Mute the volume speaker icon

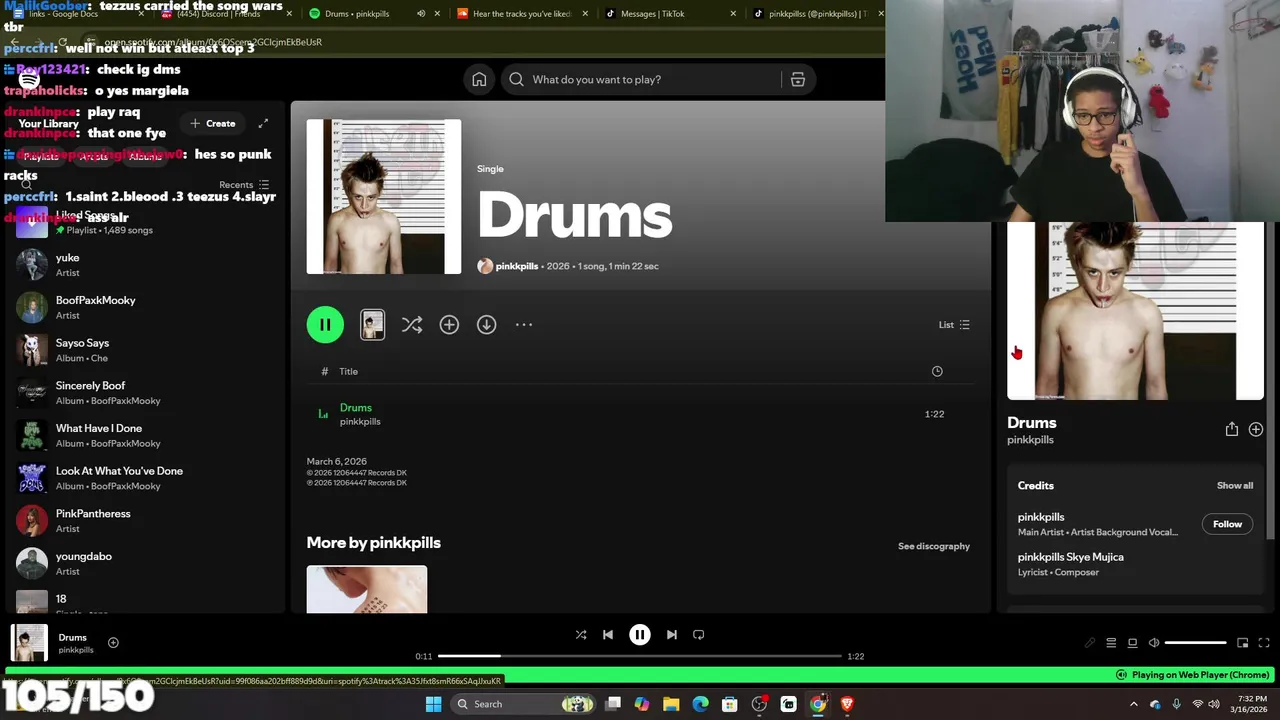[x=1154, y=643]
